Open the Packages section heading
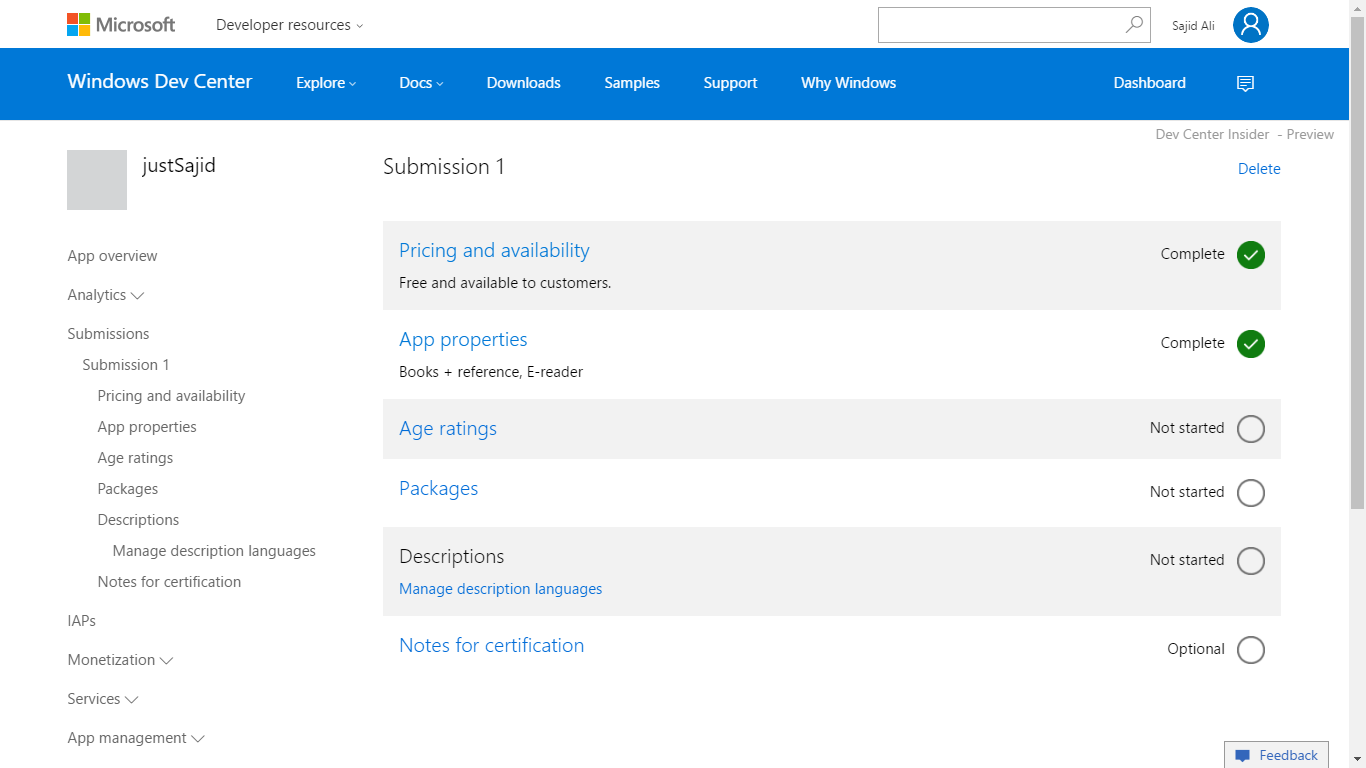This screenshot has width=1366, height=768. click(438, 489)
